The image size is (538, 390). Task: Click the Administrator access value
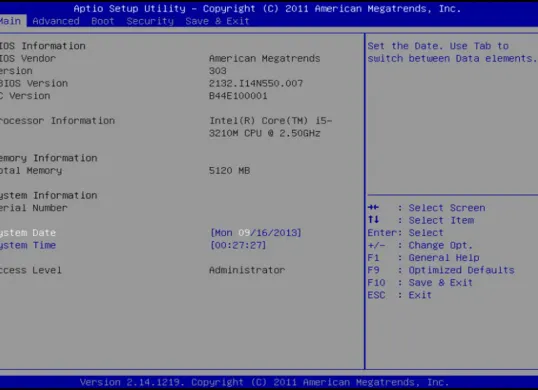(x=247, y=270)
